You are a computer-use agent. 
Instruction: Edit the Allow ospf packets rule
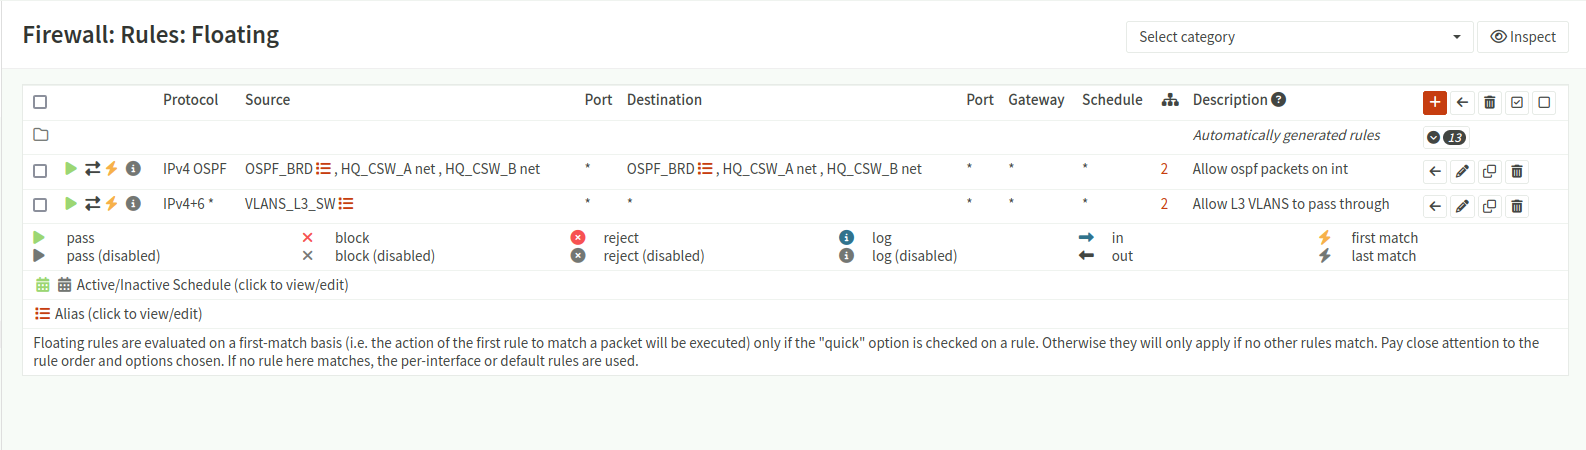[x=1462, y=171]
